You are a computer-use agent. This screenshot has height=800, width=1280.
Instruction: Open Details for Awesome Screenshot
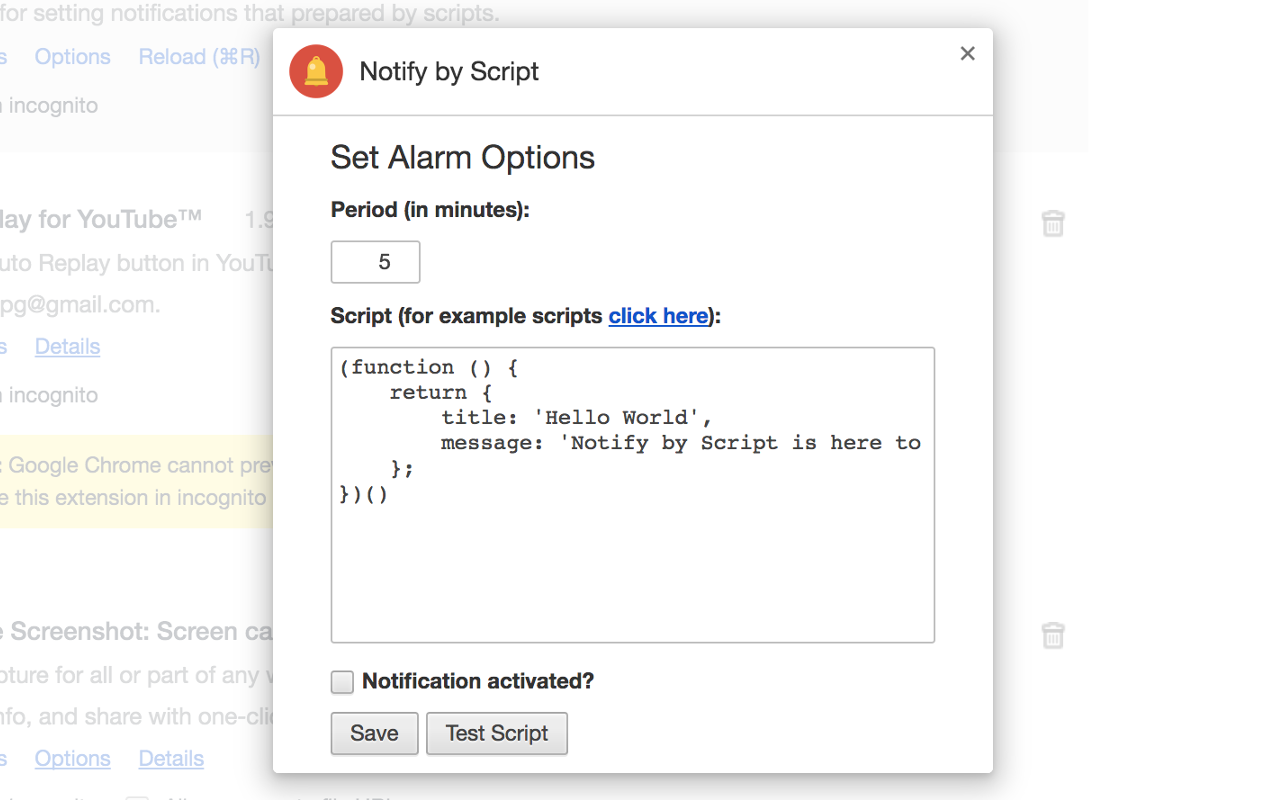[x=170, y=758]
